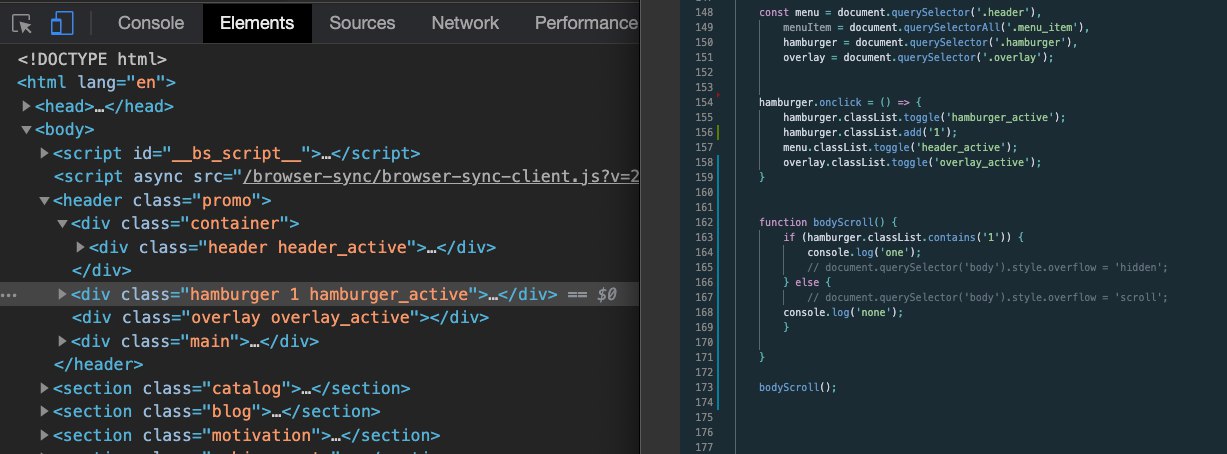Open the Sources tab
Image resolution: width=1227 pixels, height=454 pixels.
tap(362, 22)
